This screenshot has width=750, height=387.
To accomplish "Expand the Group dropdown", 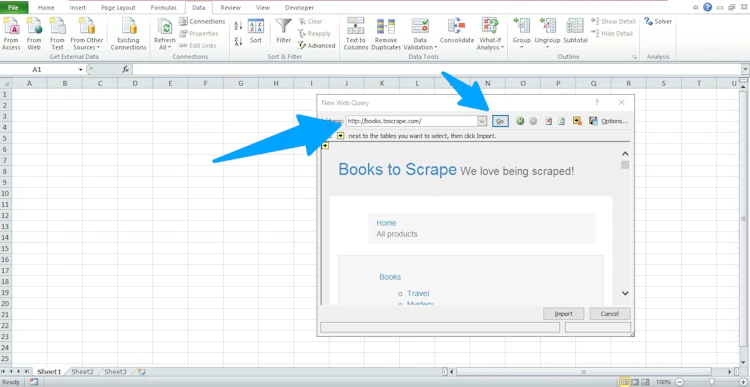I will coord(521,47).
